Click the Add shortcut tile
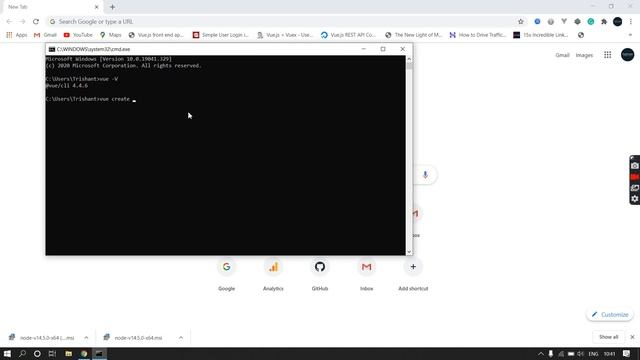 click(413, 274)
